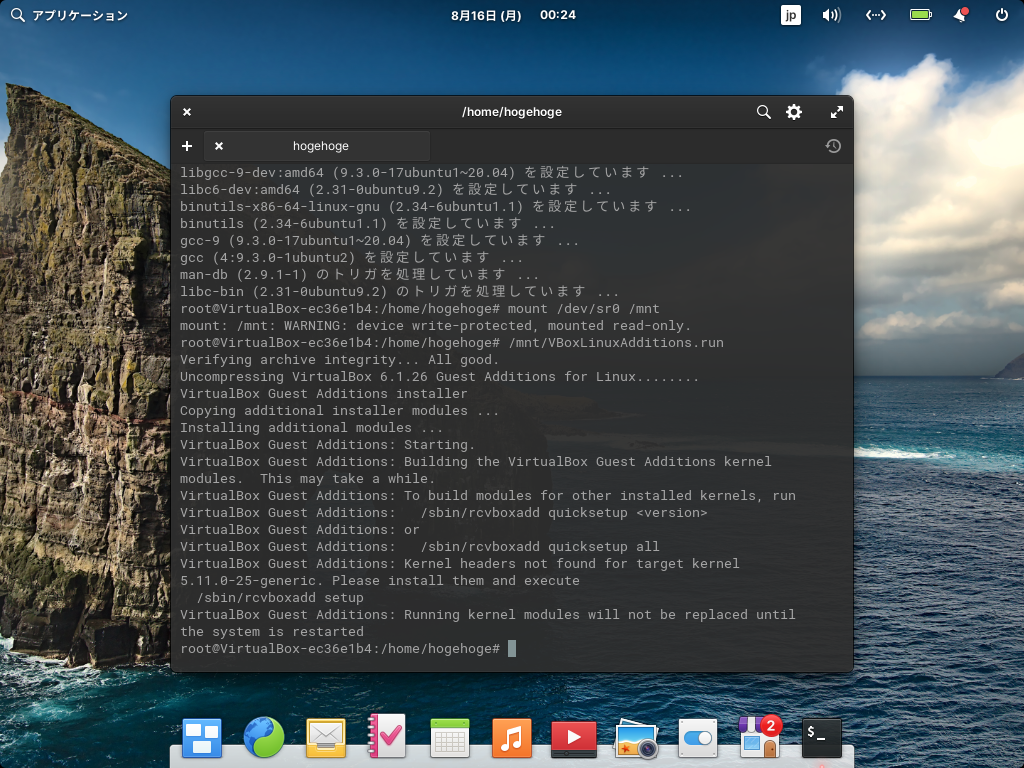The height and width of the screenshot is (768, 1024).
Task: Click the 'Uncompressing VirtualBox 6.1.26' line
Action: pos(440,377)
